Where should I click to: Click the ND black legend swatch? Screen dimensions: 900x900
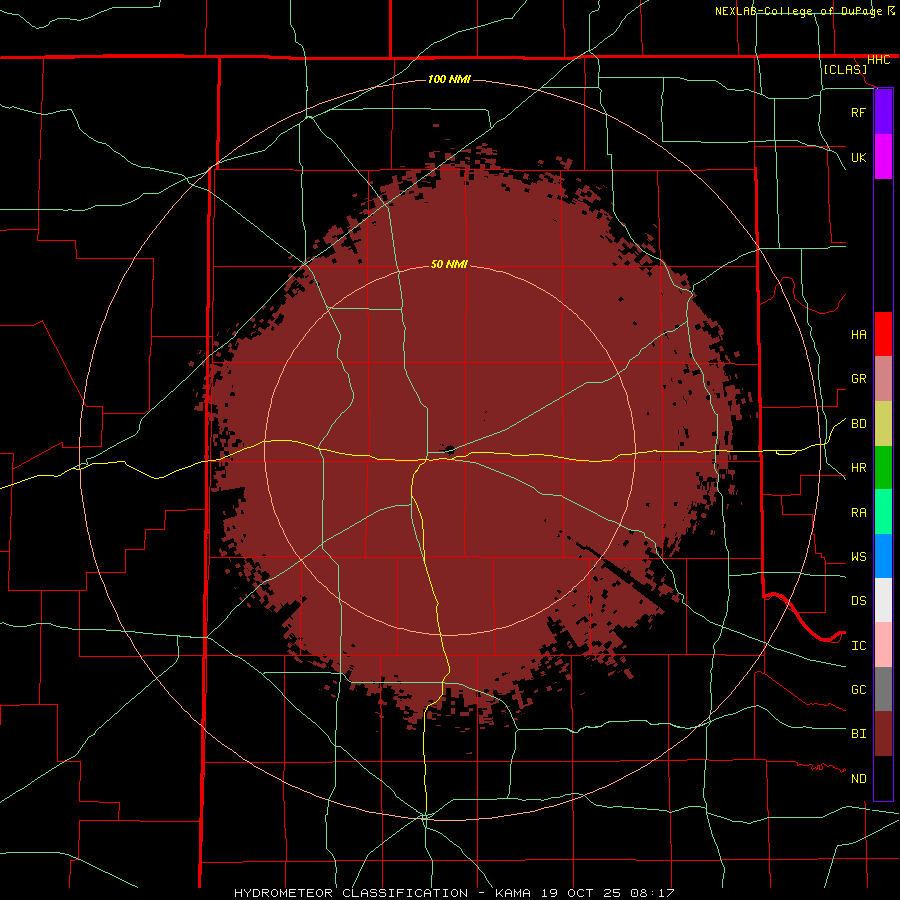(883, 778)
